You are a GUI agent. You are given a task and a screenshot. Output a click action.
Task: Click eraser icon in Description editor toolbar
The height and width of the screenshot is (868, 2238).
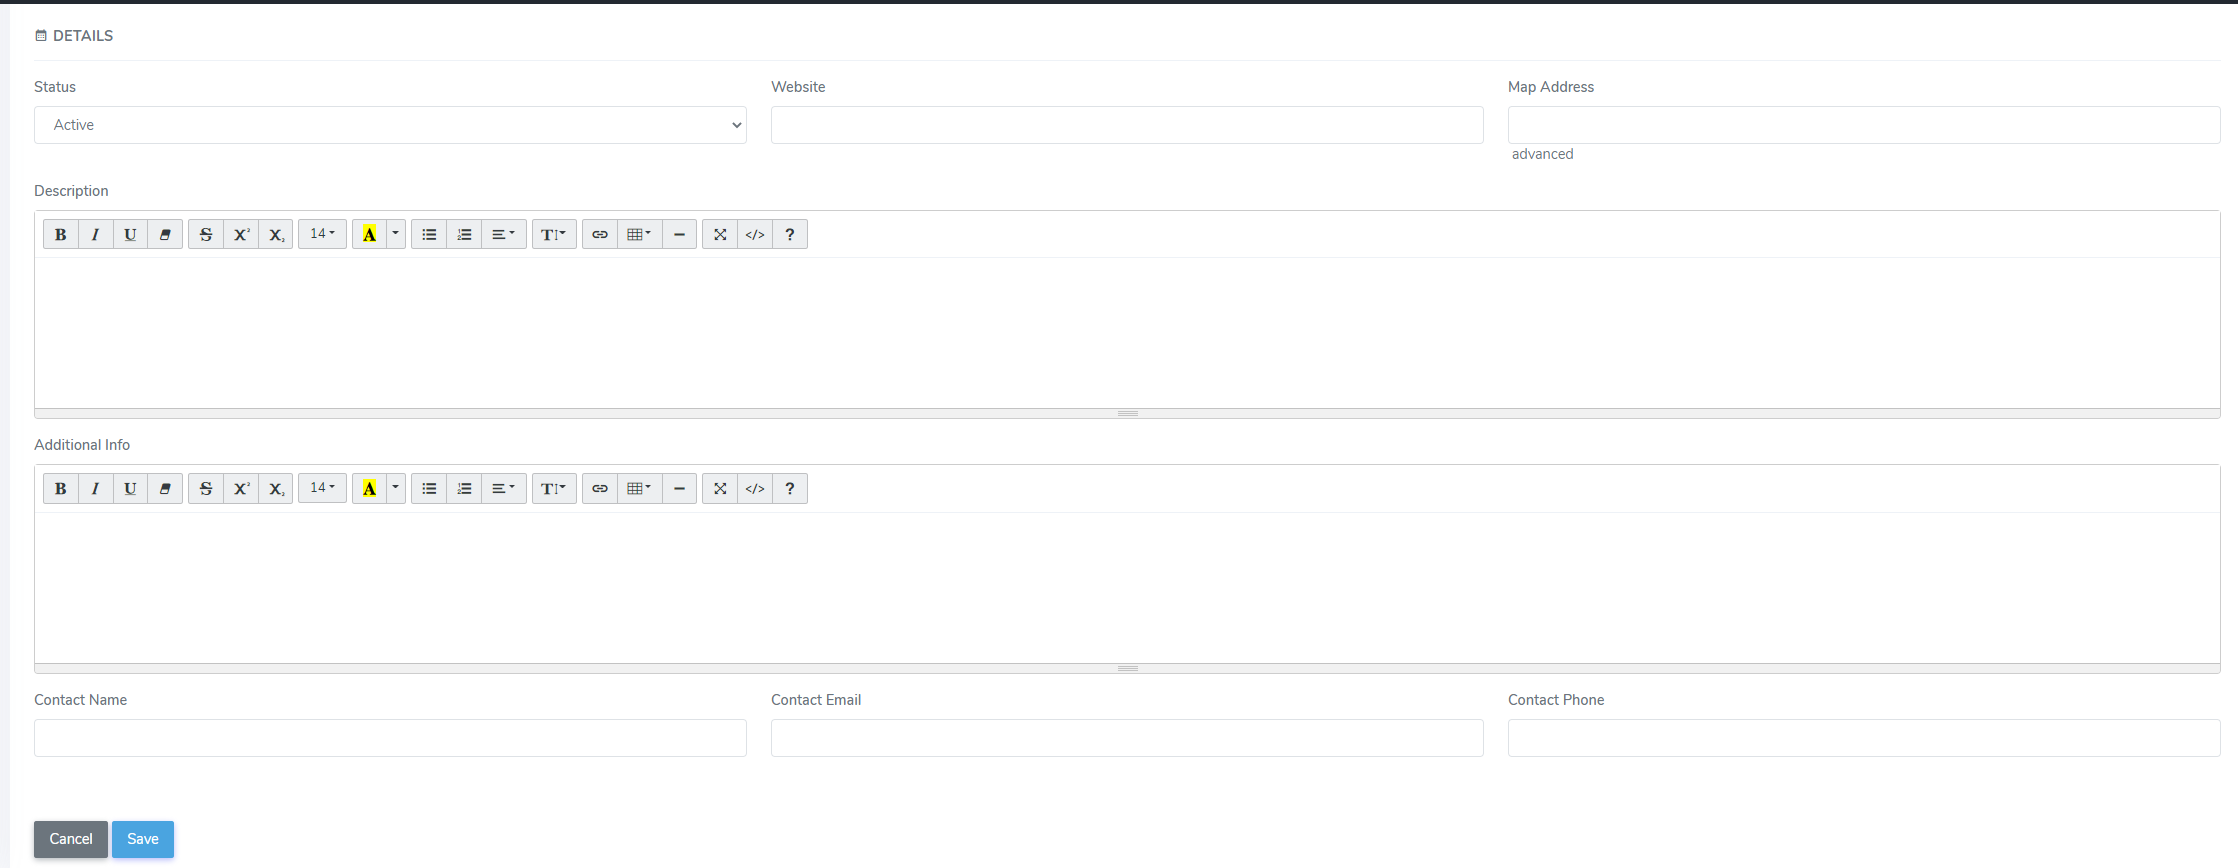165,234
